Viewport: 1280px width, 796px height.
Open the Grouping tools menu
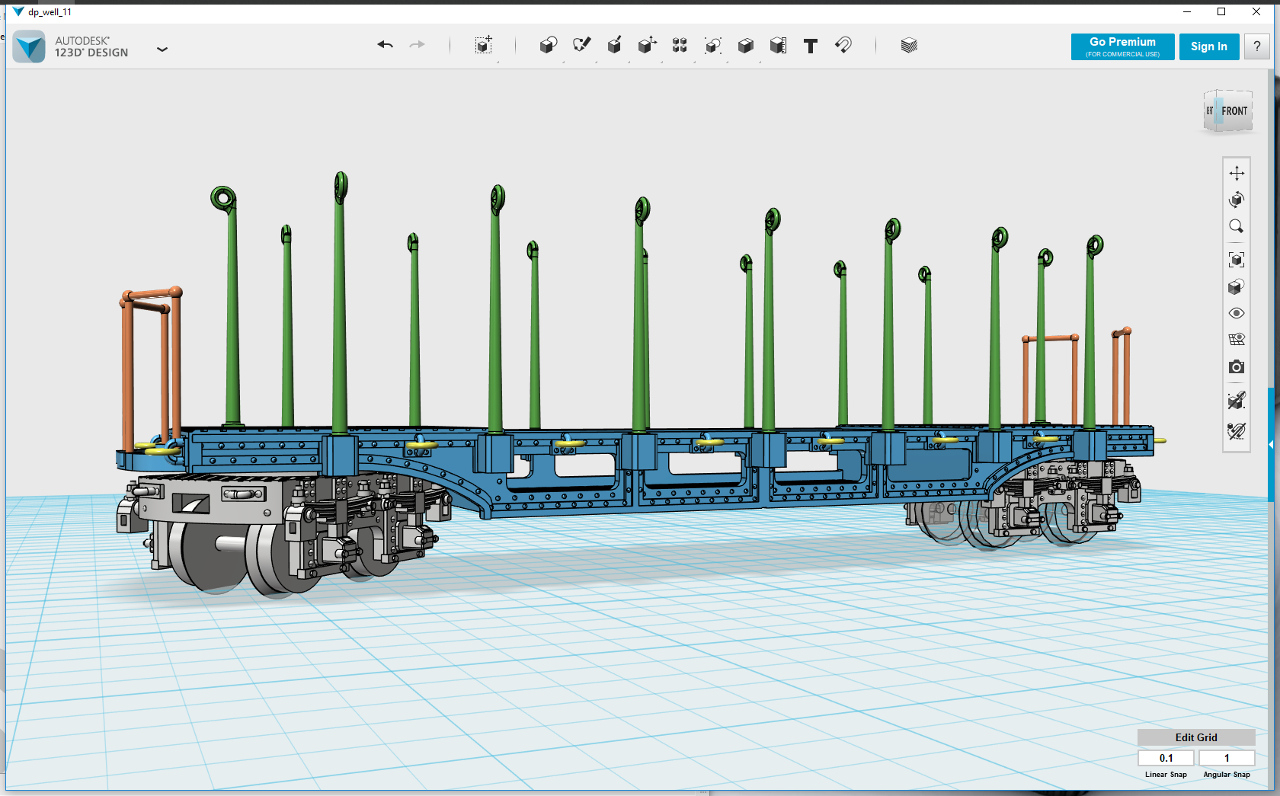[713, 45]
